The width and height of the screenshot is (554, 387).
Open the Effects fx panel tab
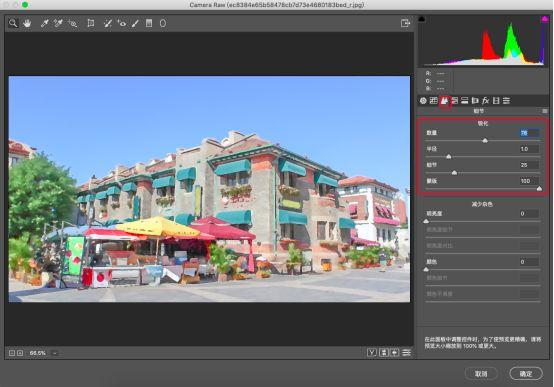pos(485,101)
